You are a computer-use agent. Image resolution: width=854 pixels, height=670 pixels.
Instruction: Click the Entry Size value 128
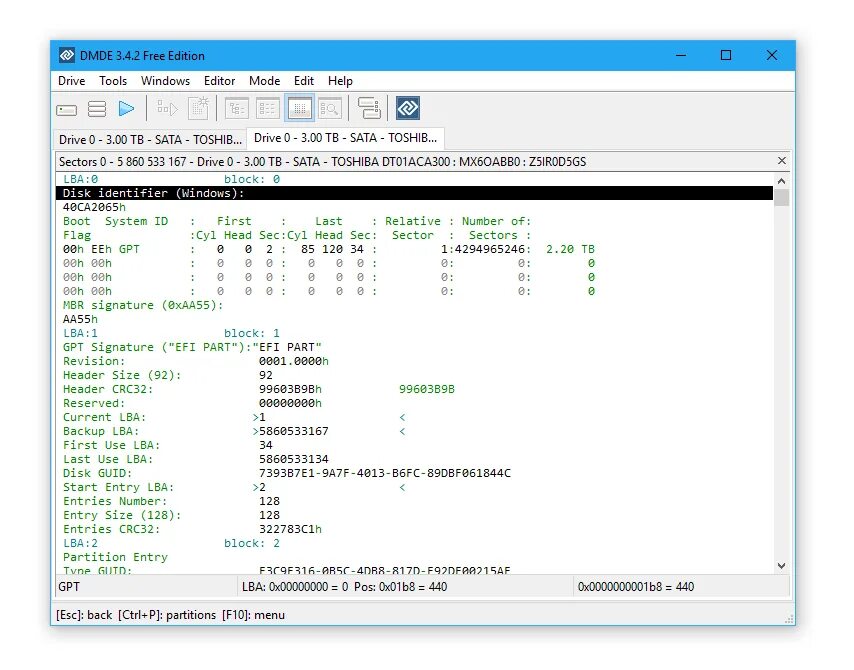point(269,516)
